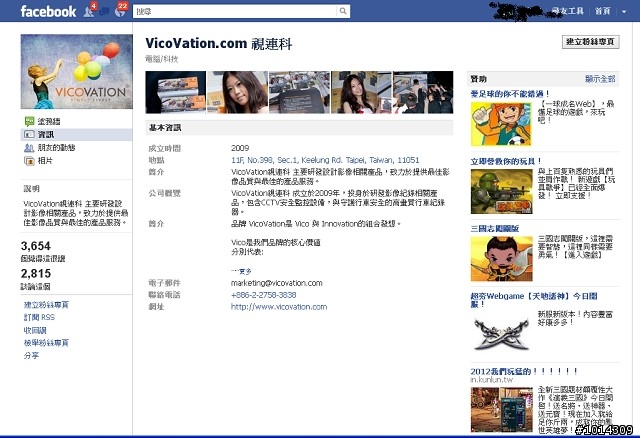Click the crossed swords ad image
This screenshot has width=640, height=438.
pyautogui.click(x=502, y=335)
